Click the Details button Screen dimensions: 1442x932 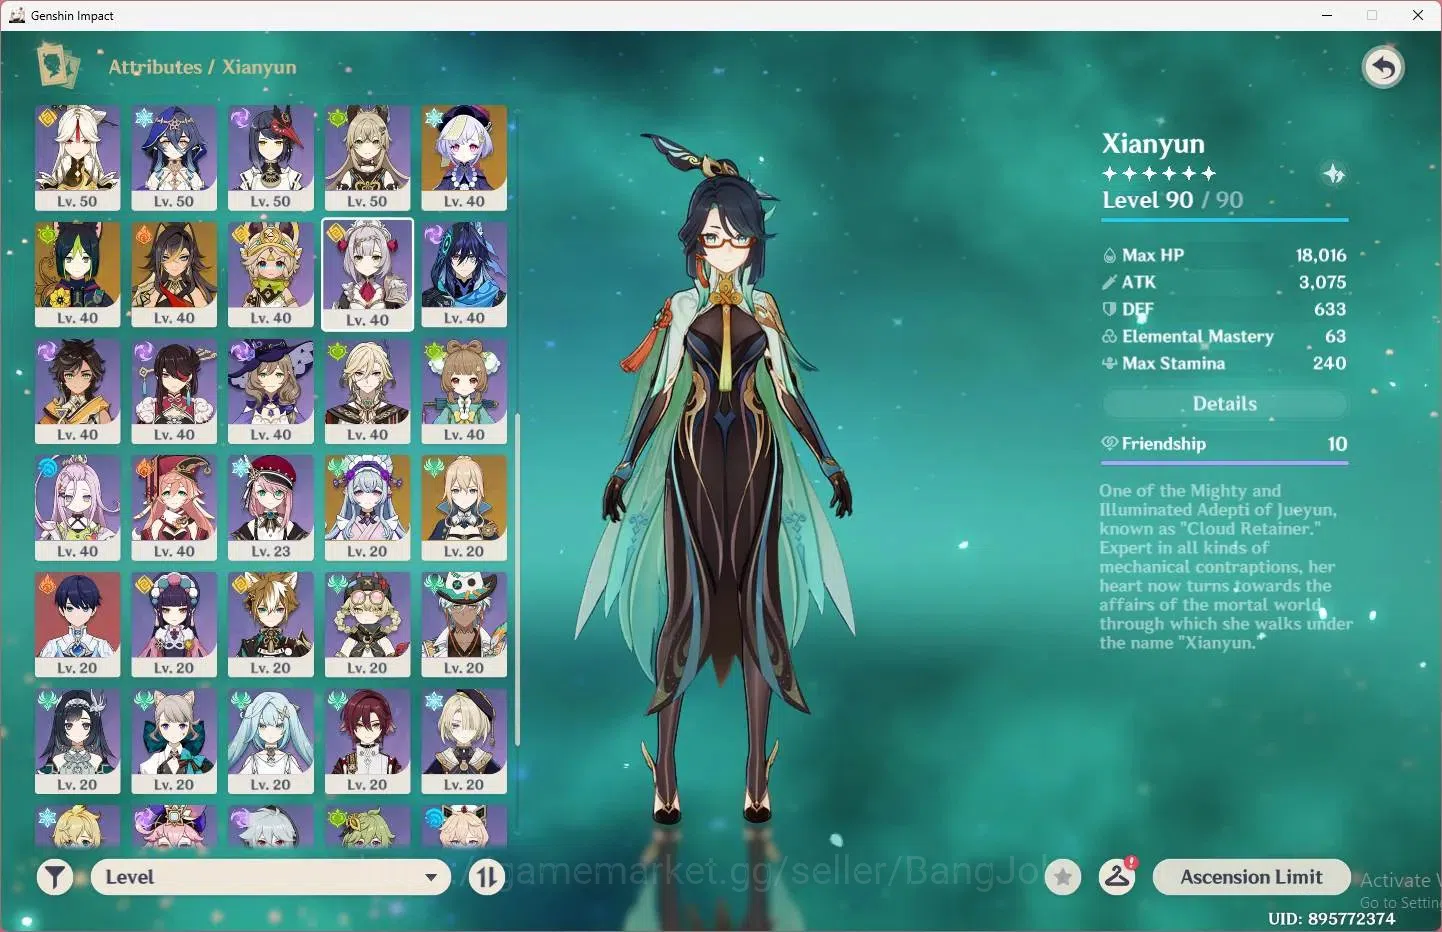click(x=1225, y=404)
